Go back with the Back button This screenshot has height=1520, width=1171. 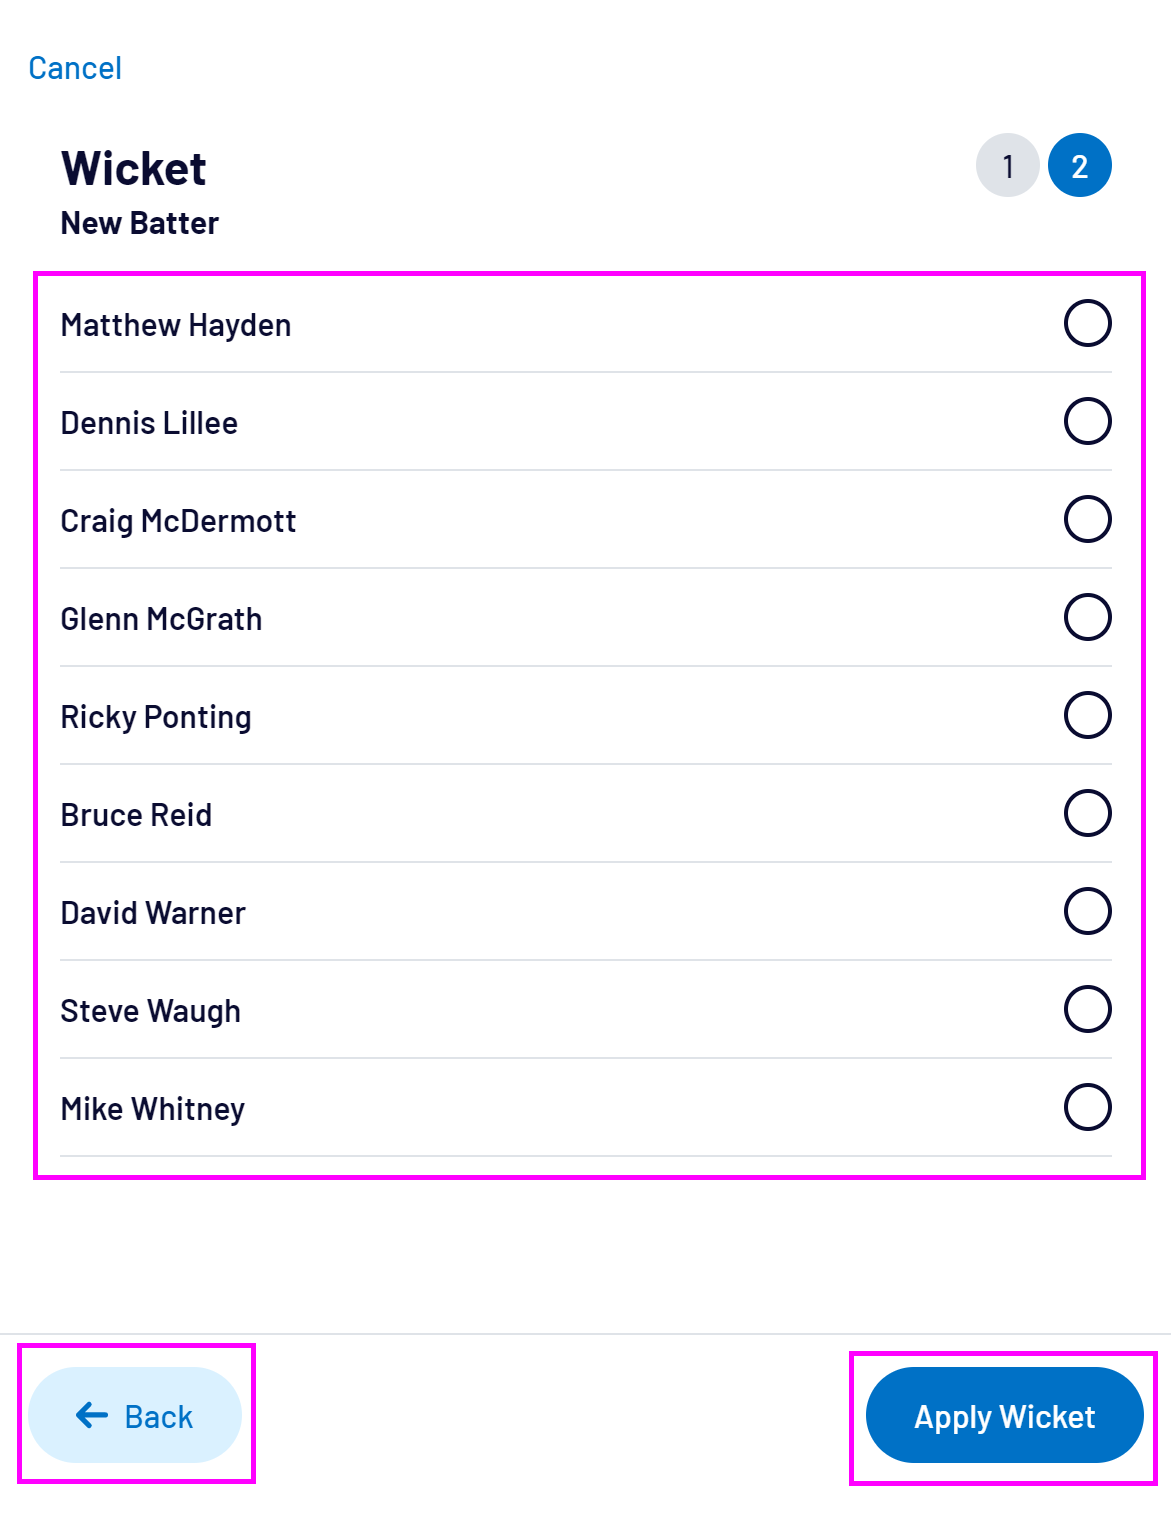click(x=135, y=1415)
